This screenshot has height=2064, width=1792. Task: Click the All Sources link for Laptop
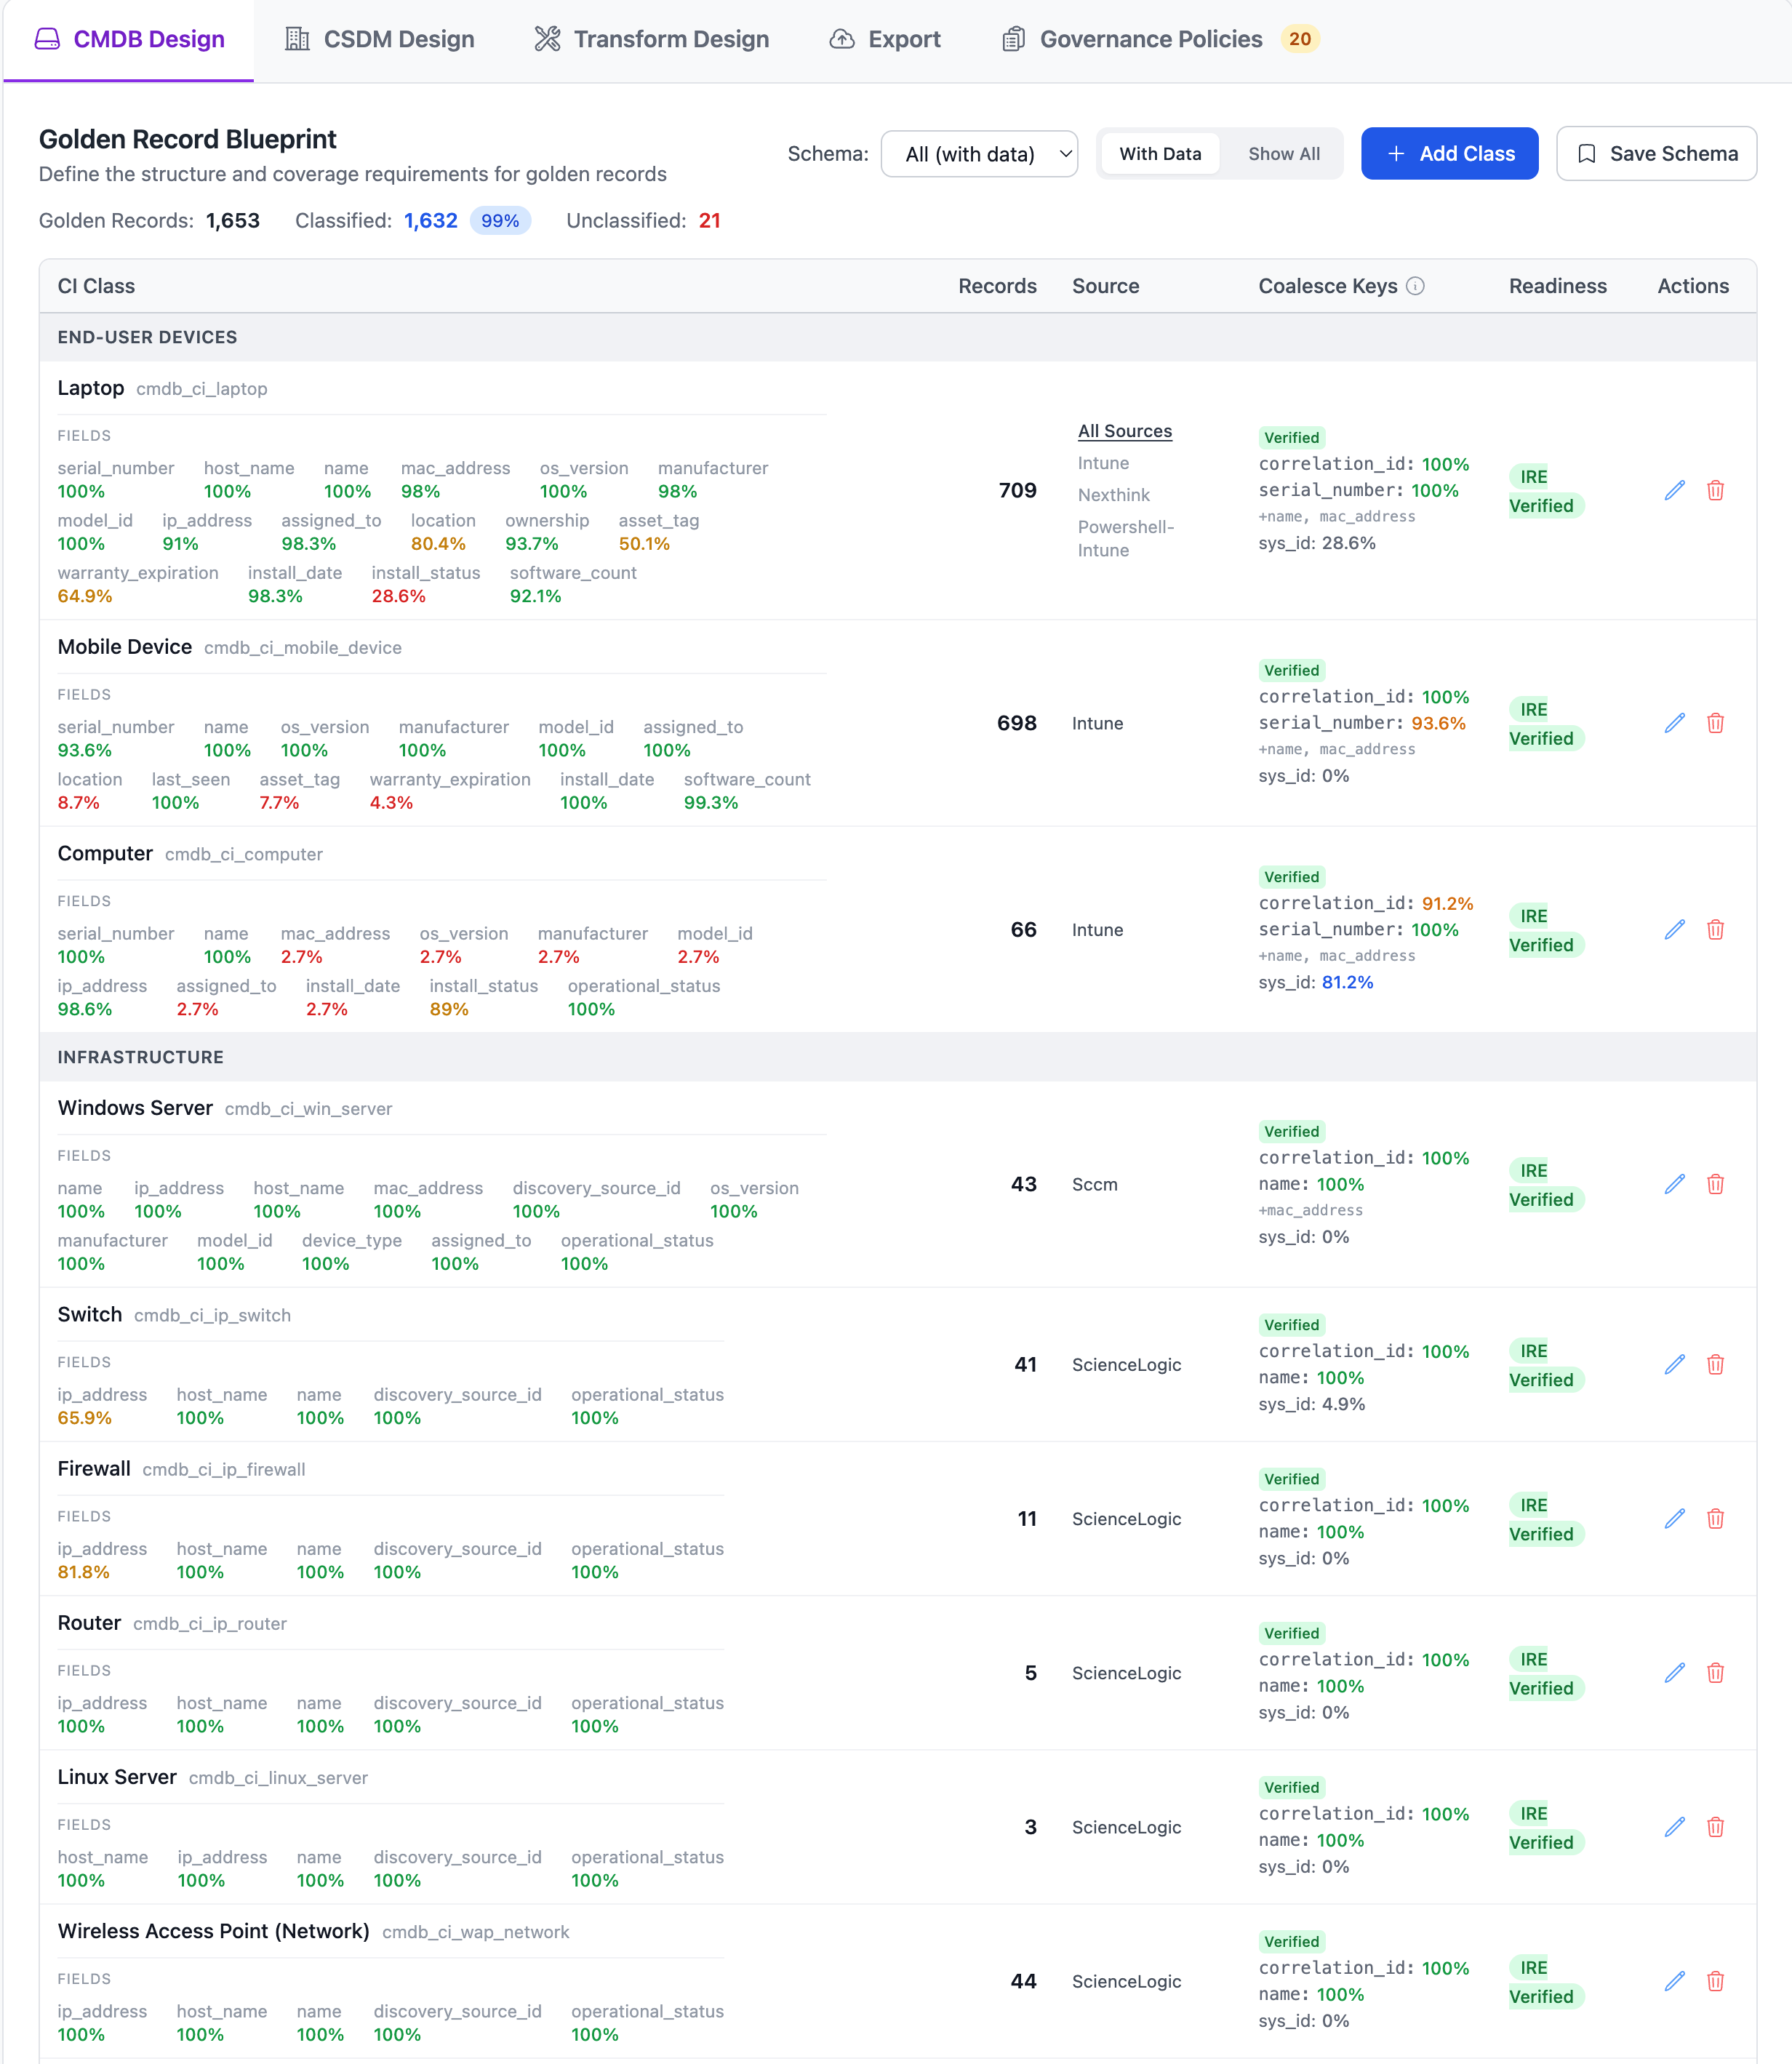tap(1125, 431)
